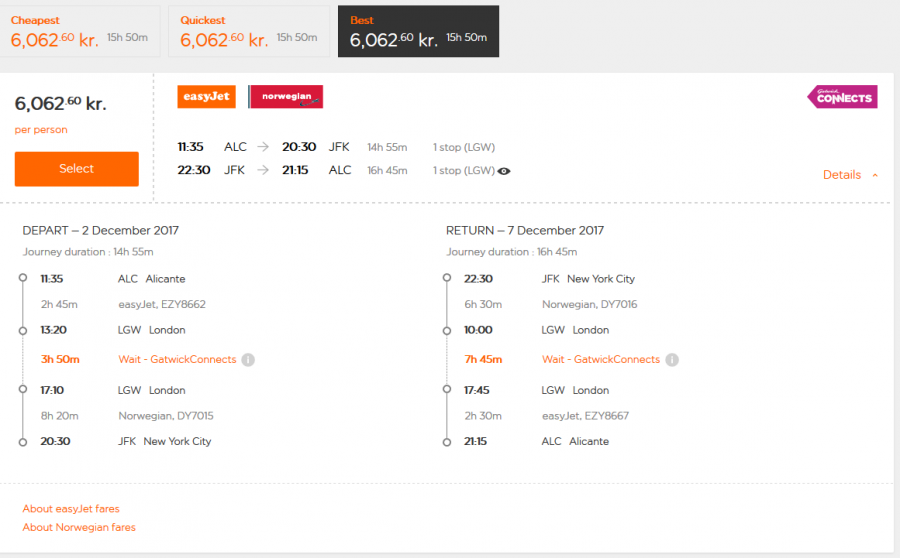The image size is (900, 558).
Task: Click return Wait - GatwickConnects text
Action: point(601,360)
